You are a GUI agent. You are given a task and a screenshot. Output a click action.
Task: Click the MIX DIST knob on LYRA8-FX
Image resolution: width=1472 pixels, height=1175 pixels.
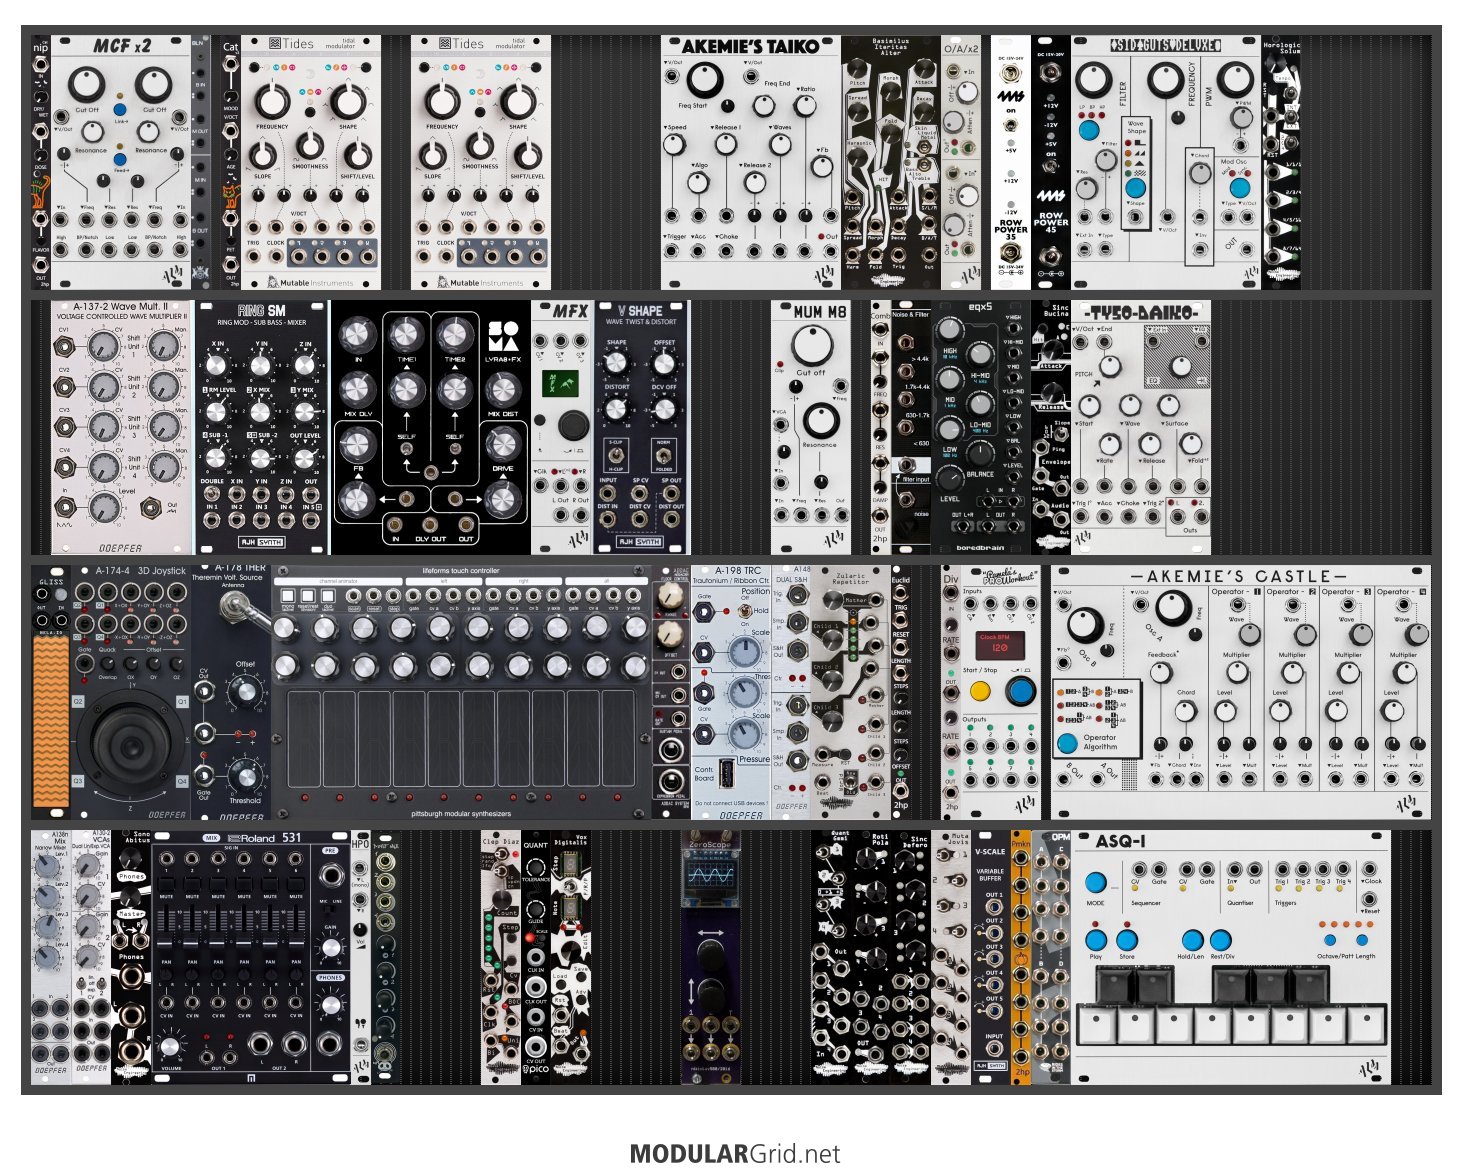pyautogui.click(x=503, y=390)
